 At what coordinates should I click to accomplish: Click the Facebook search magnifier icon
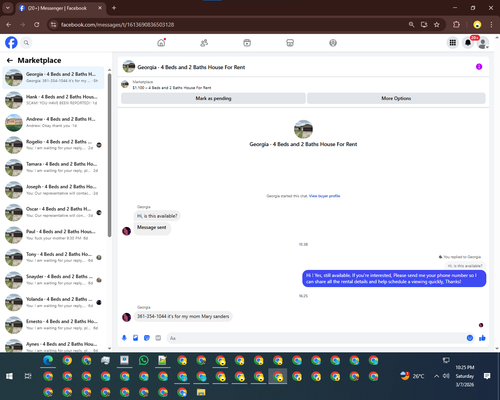click(x=26, y=43)
